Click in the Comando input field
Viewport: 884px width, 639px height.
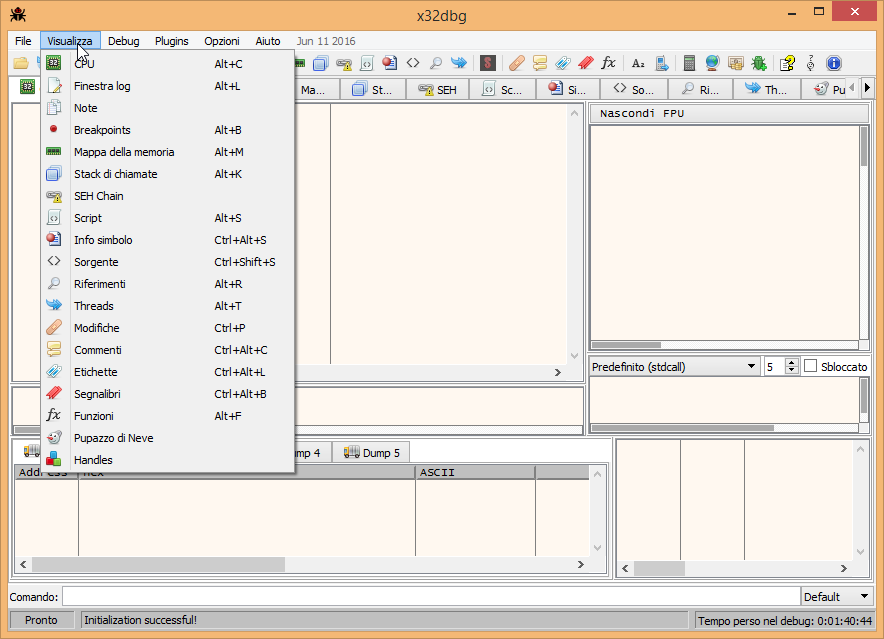point(430,597)
